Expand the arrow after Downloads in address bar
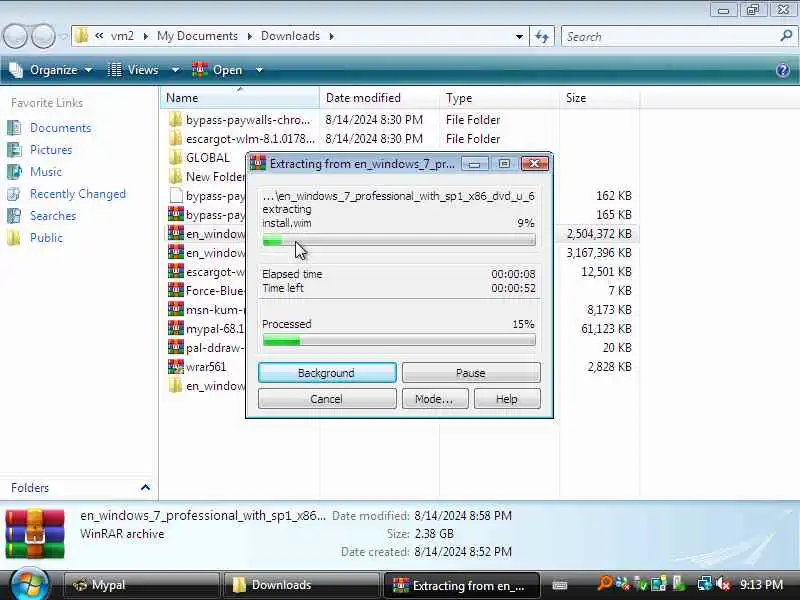Viewport: 800px width, 600px height. click(332, 36)
